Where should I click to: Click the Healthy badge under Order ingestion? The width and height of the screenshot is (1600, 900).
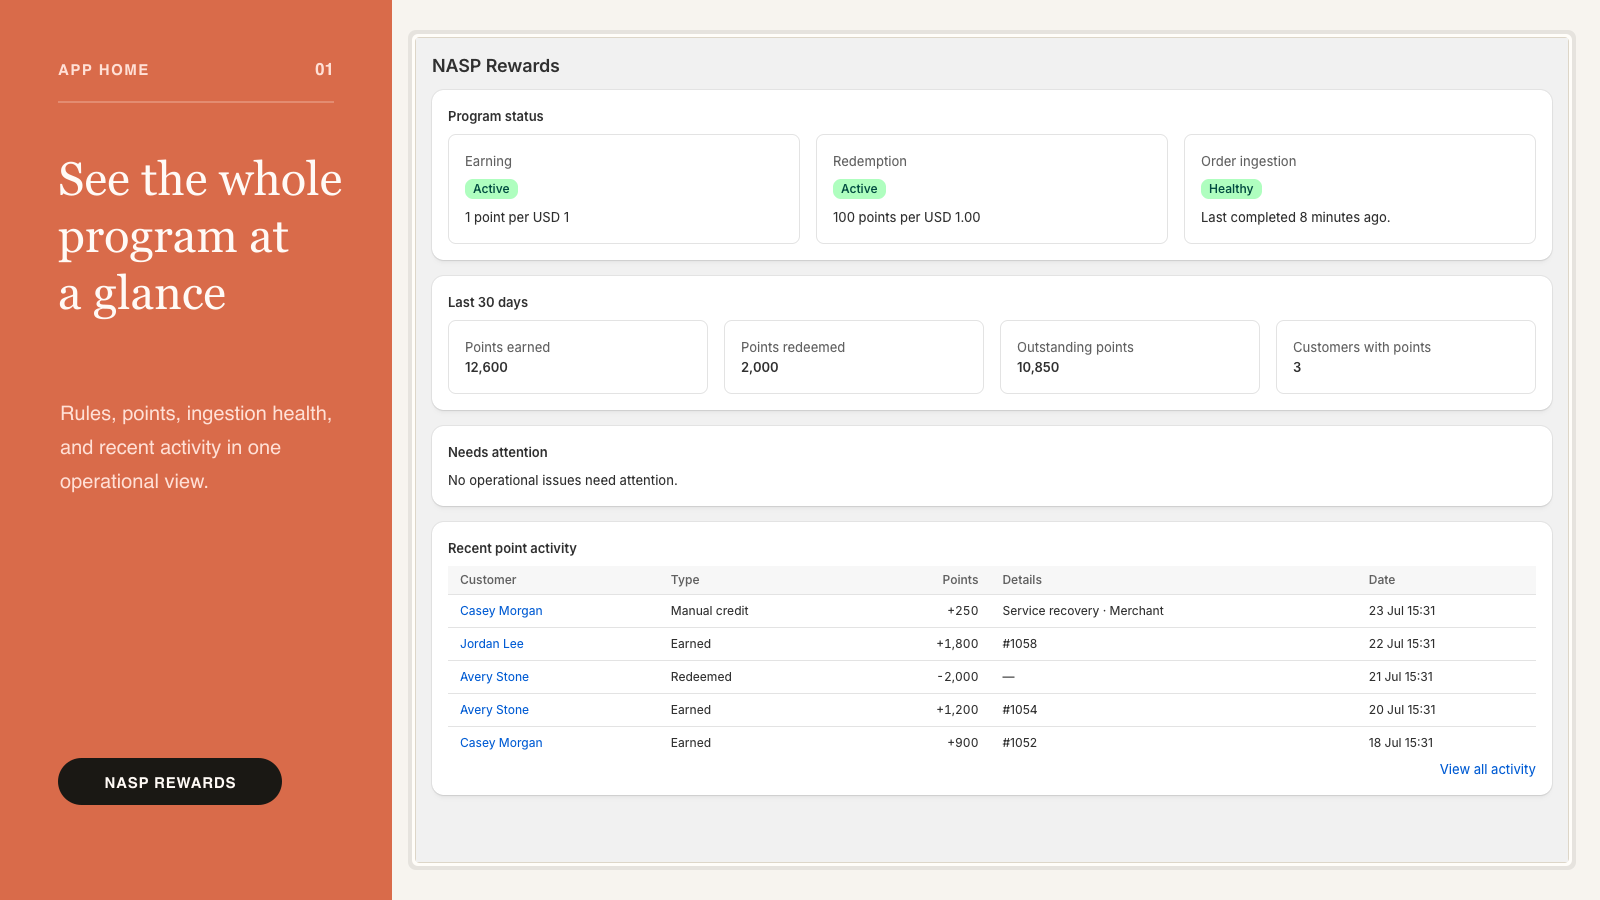(x=1231, y=189)
